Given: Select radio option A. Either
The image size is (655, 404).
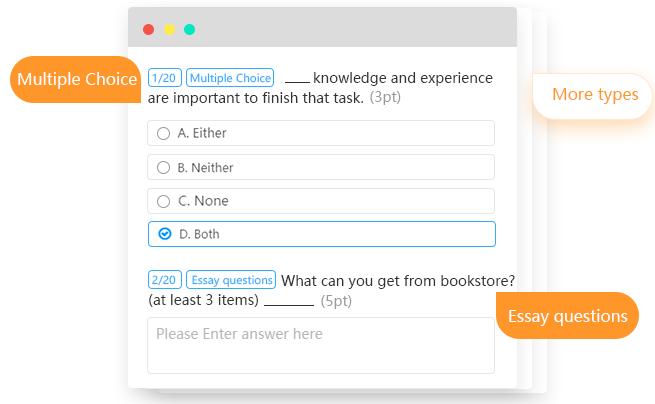Looking at the screenshot, I should coord(164,133).
